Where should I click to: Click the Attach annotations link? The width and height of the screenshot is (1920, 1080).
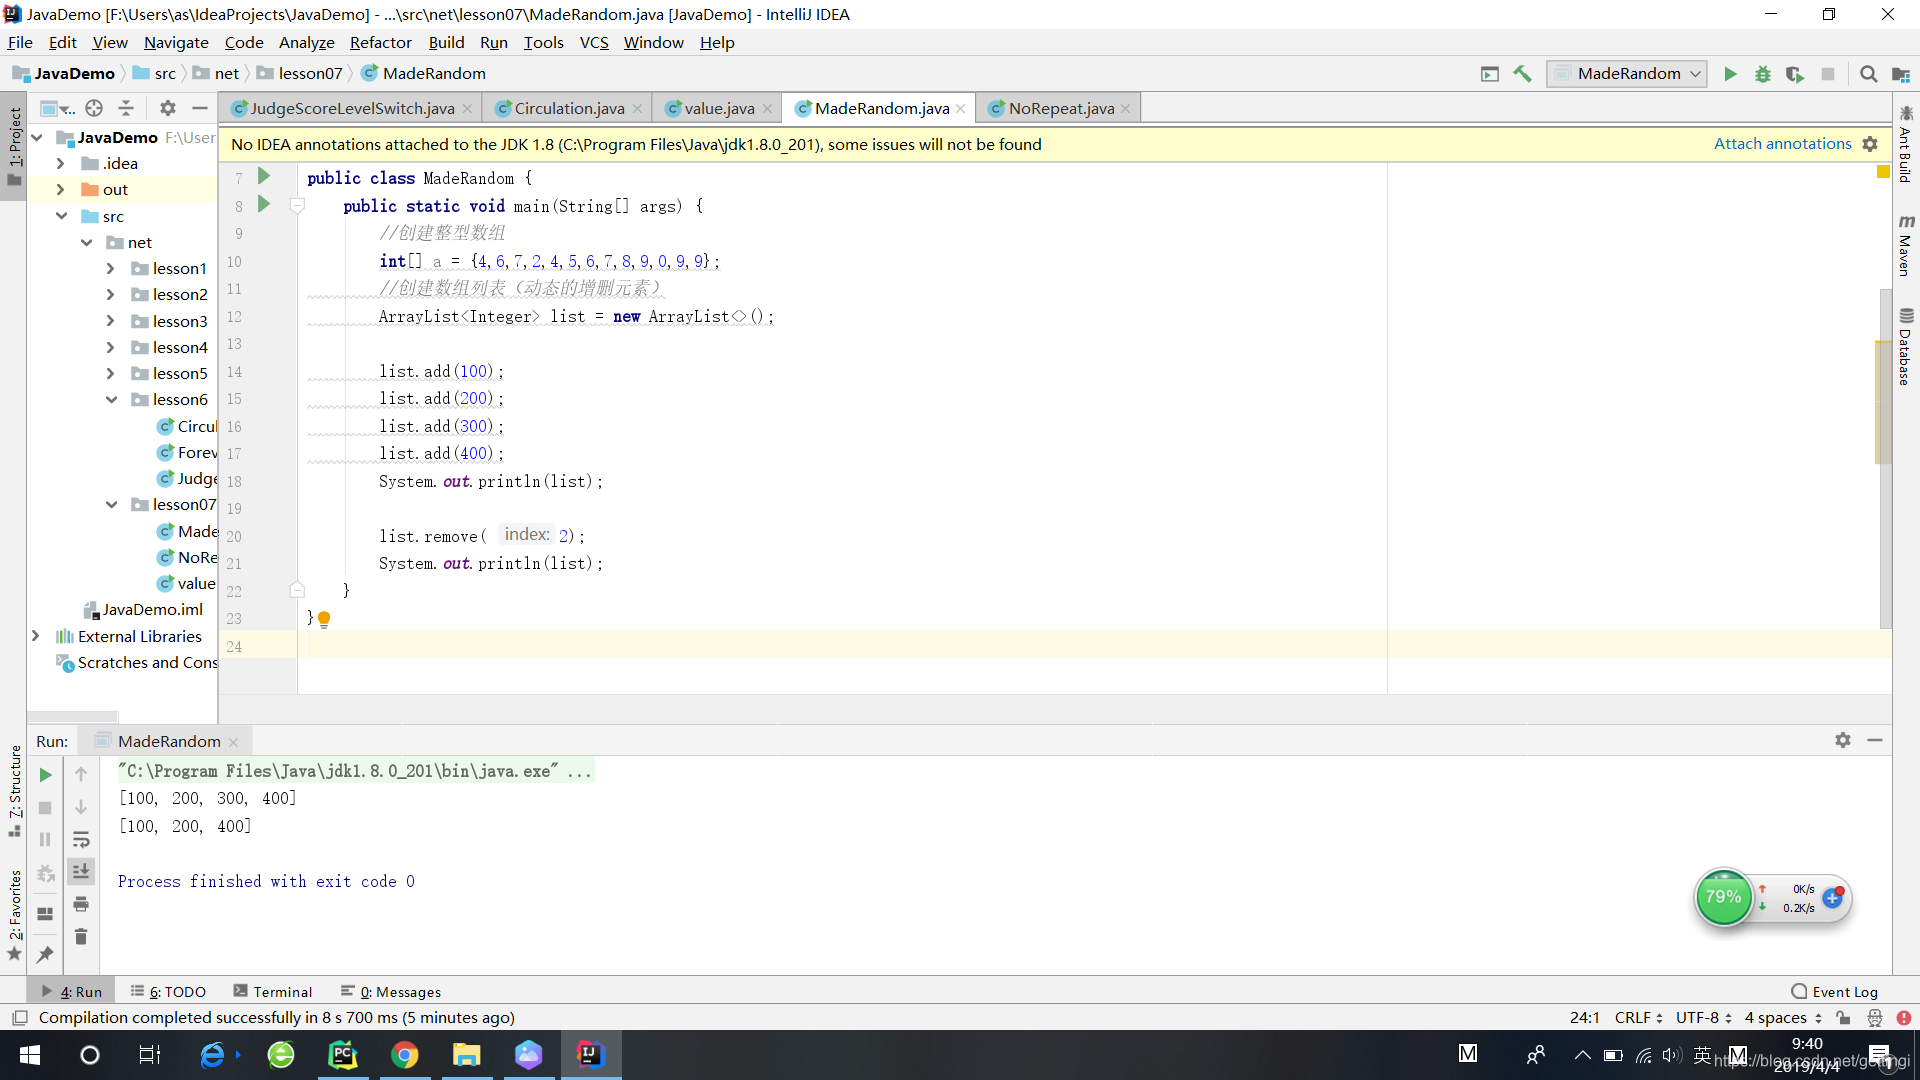(x=1782, y=144)
